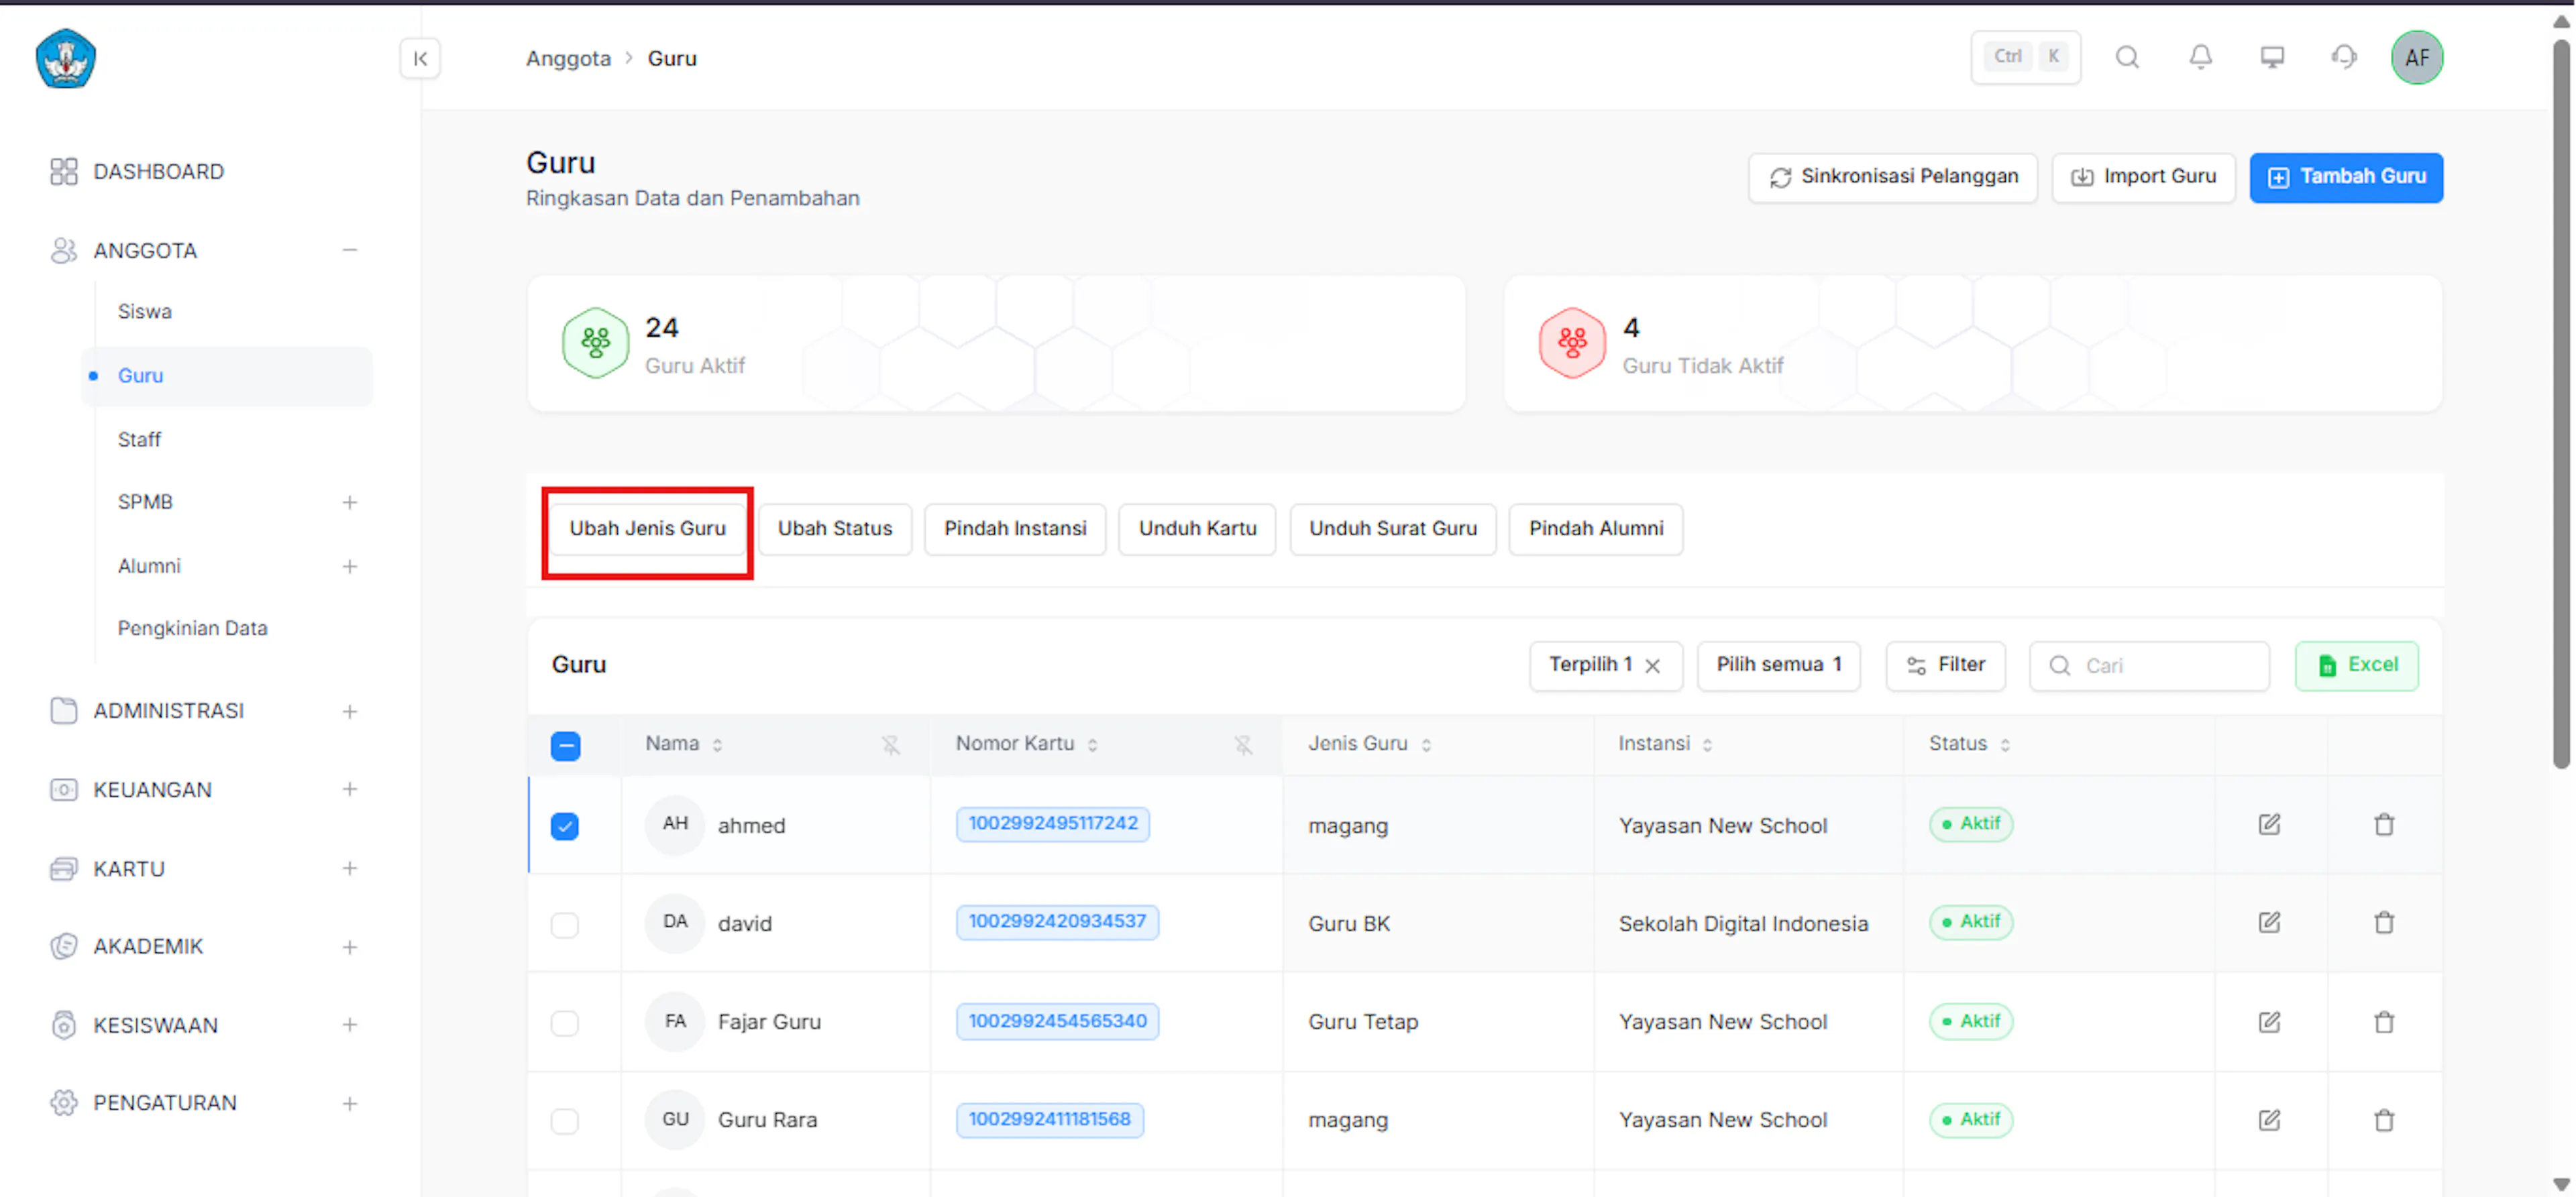Open DASHBOARD in sidebar

[158, 171]
